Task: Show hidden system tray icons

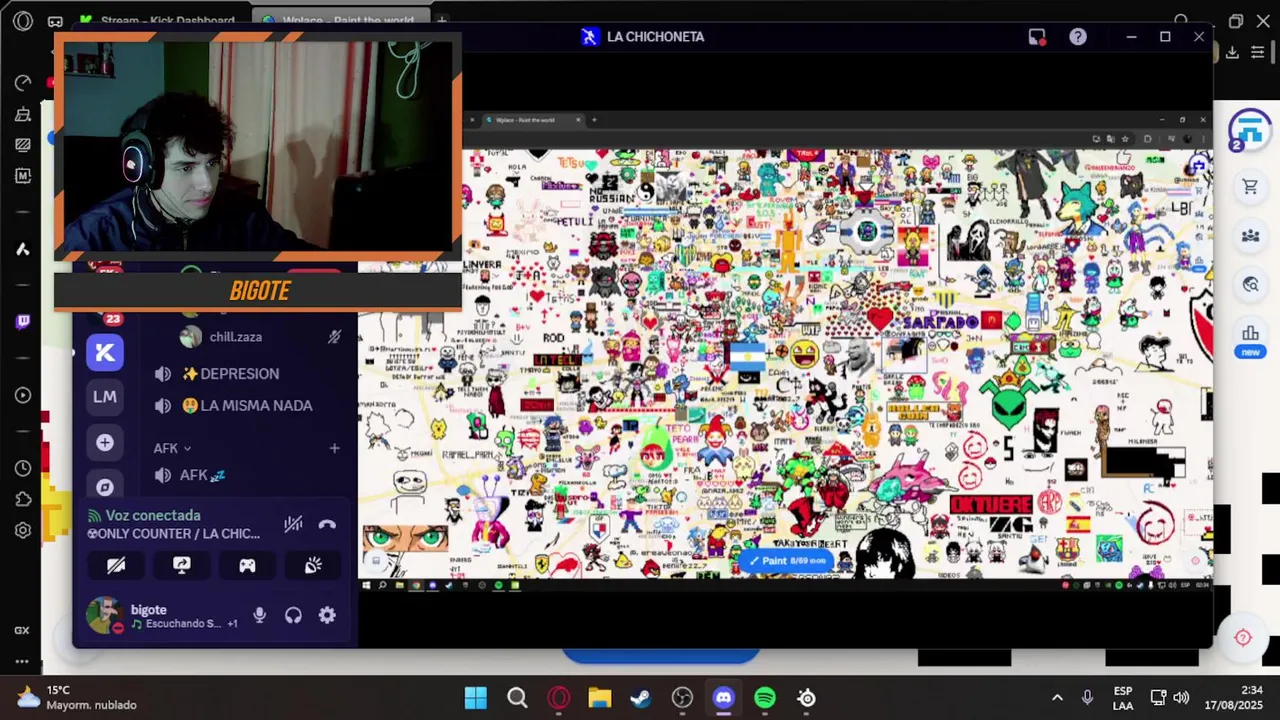Action: [x=1057, y=698]
